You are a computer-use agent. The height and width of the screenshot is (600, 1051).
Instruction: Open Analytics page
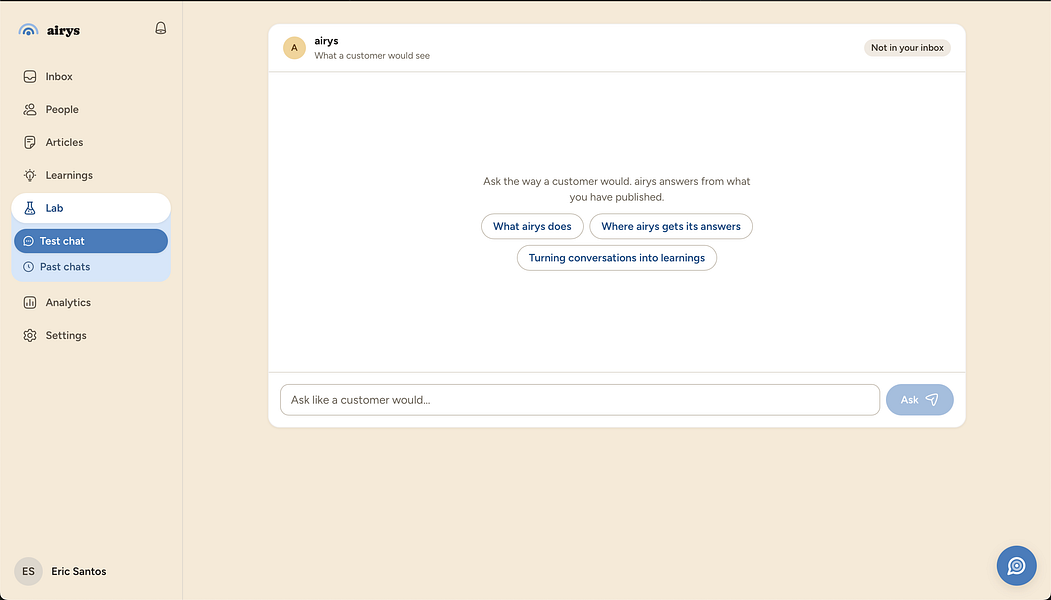(91, 302)
